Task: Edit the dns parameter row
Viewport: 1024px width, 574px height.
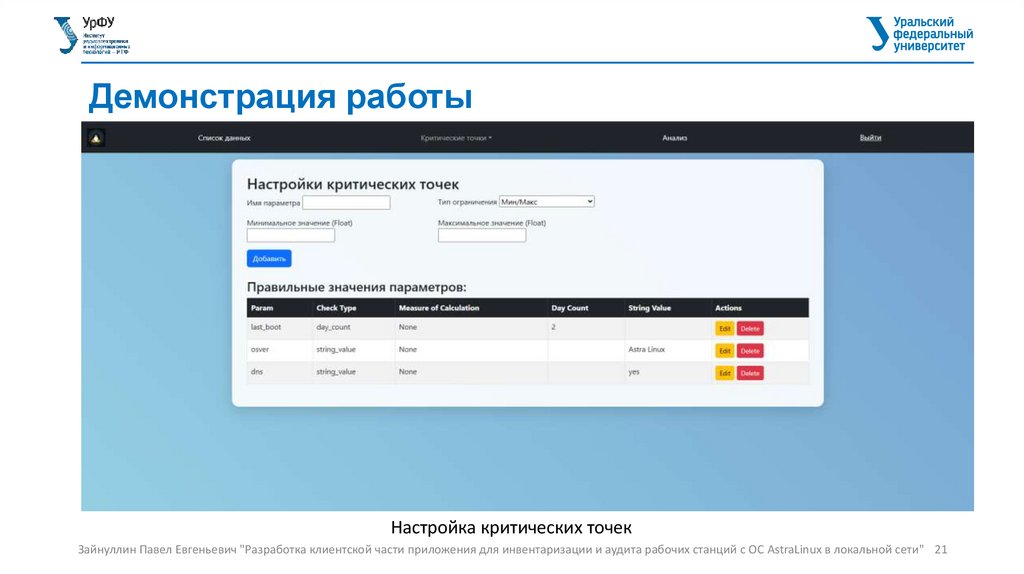Action: (x=724, y=373)
